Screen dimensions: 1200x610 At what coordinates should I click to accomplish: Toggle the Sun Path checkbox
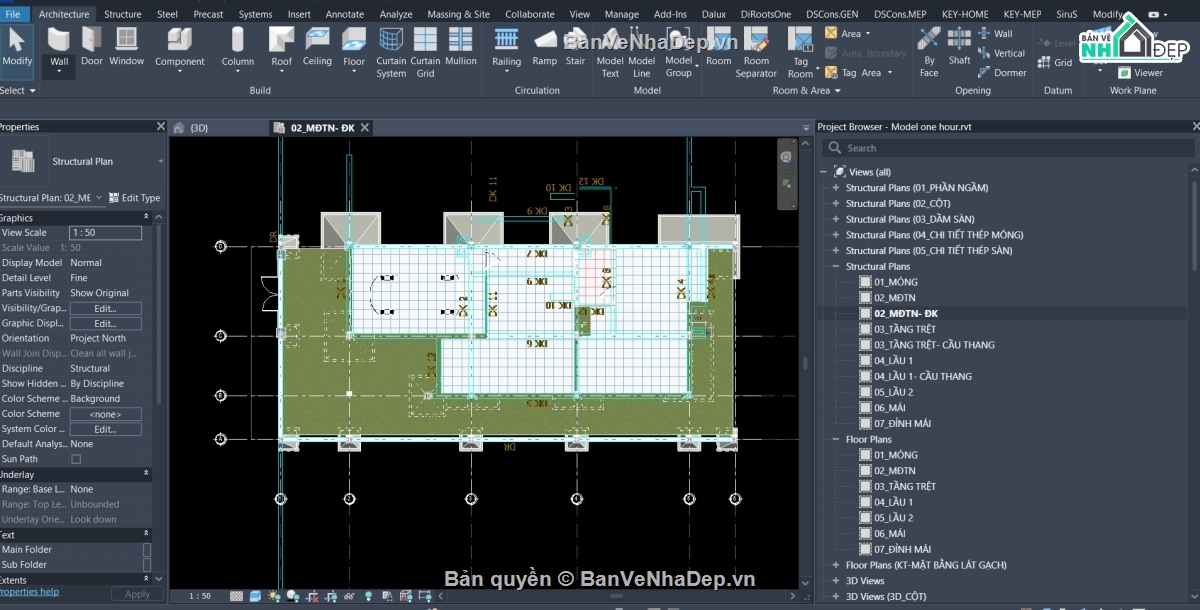pos(76,459)
